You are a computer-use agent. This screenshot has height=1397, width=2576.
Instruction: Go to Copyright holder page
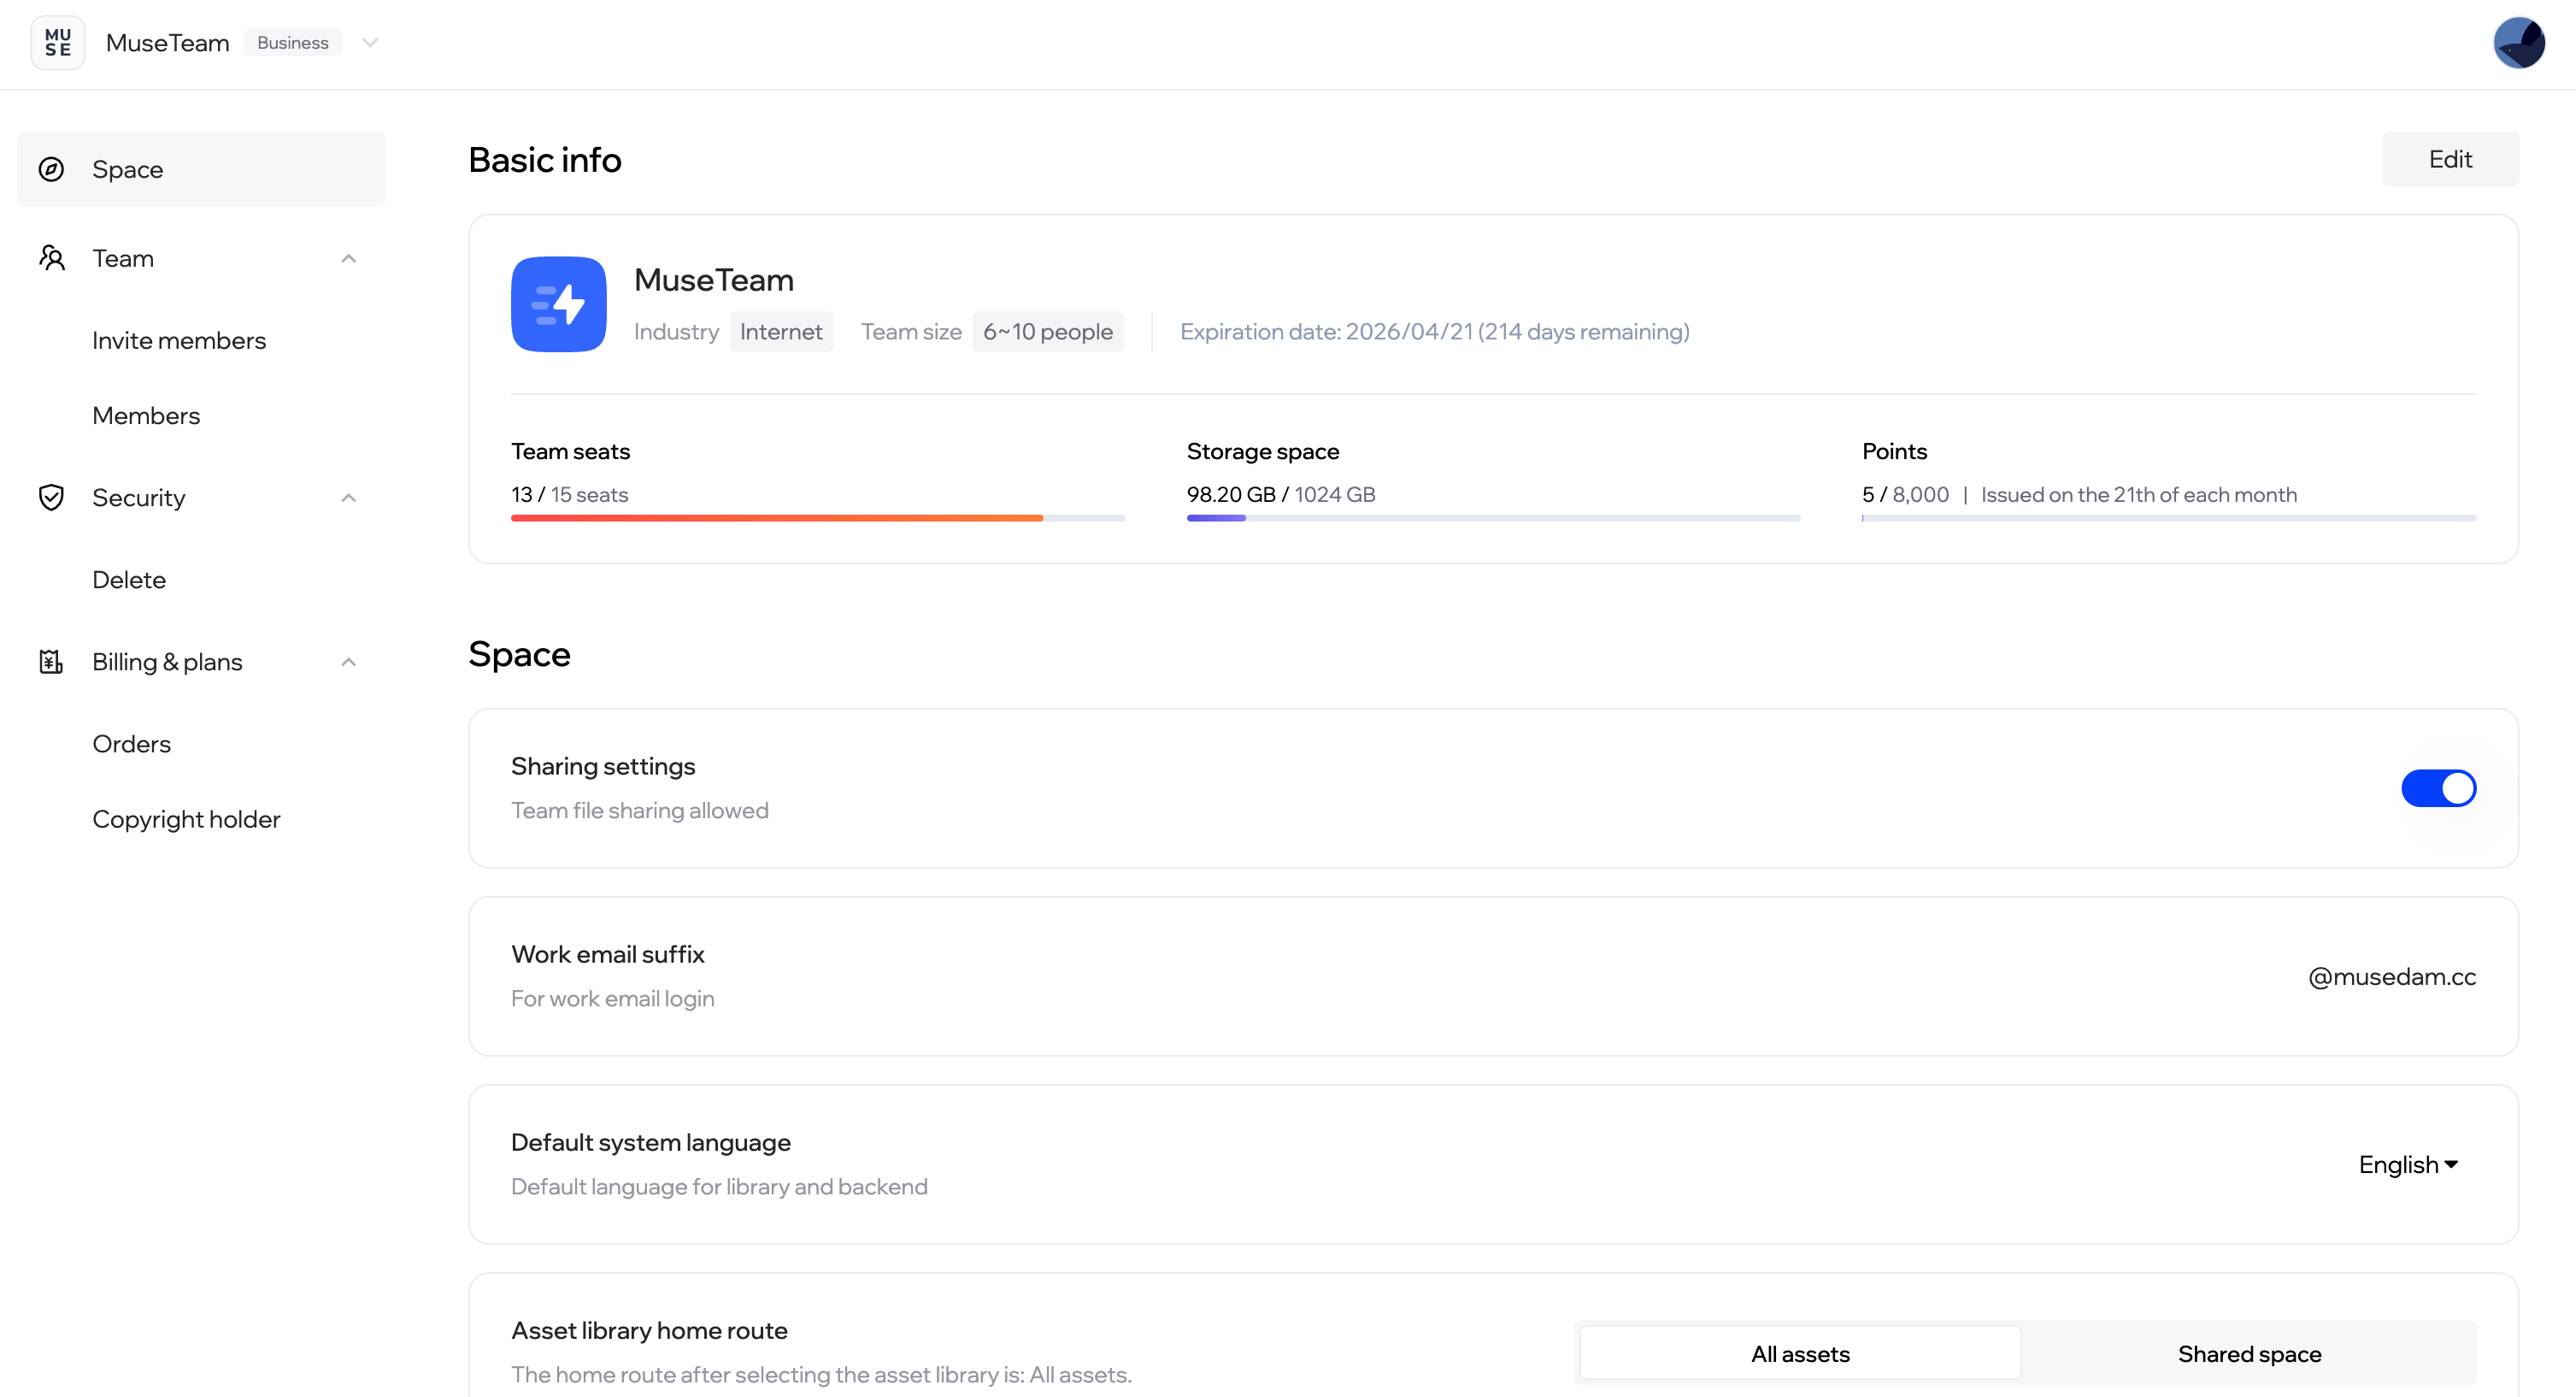186,819
